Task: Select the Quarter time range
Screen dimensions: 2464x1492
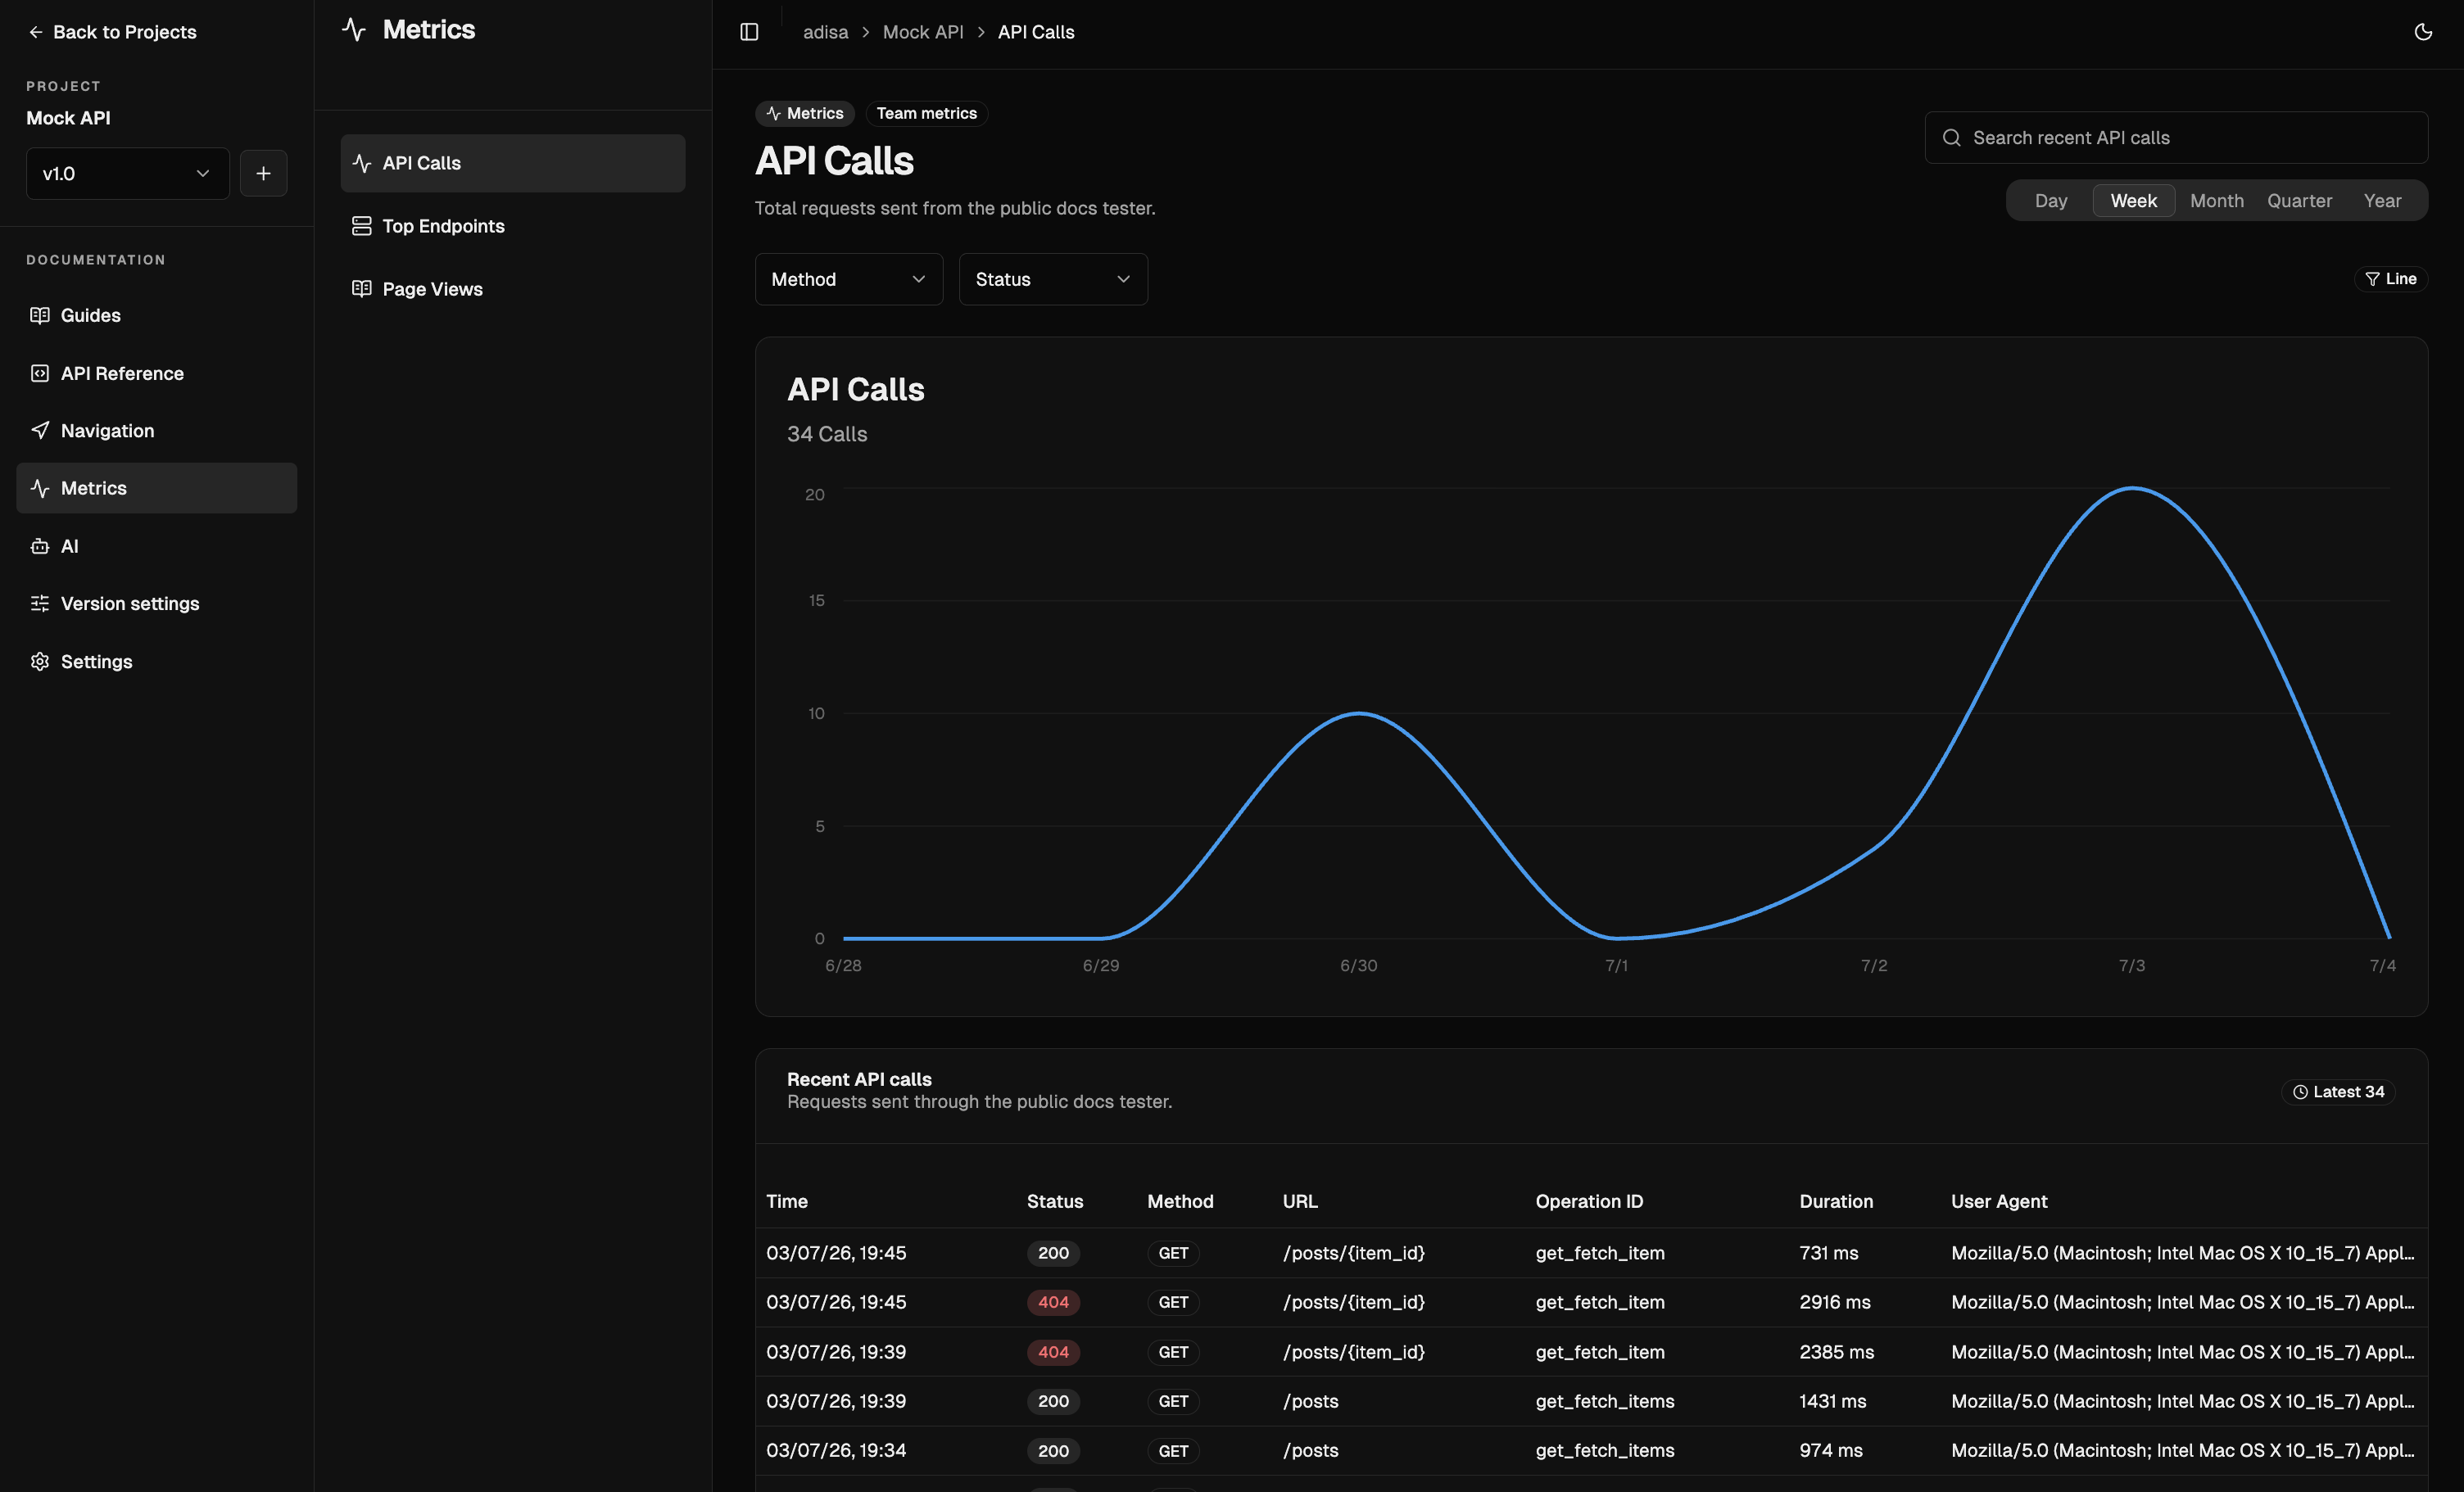Action: 2300,200
